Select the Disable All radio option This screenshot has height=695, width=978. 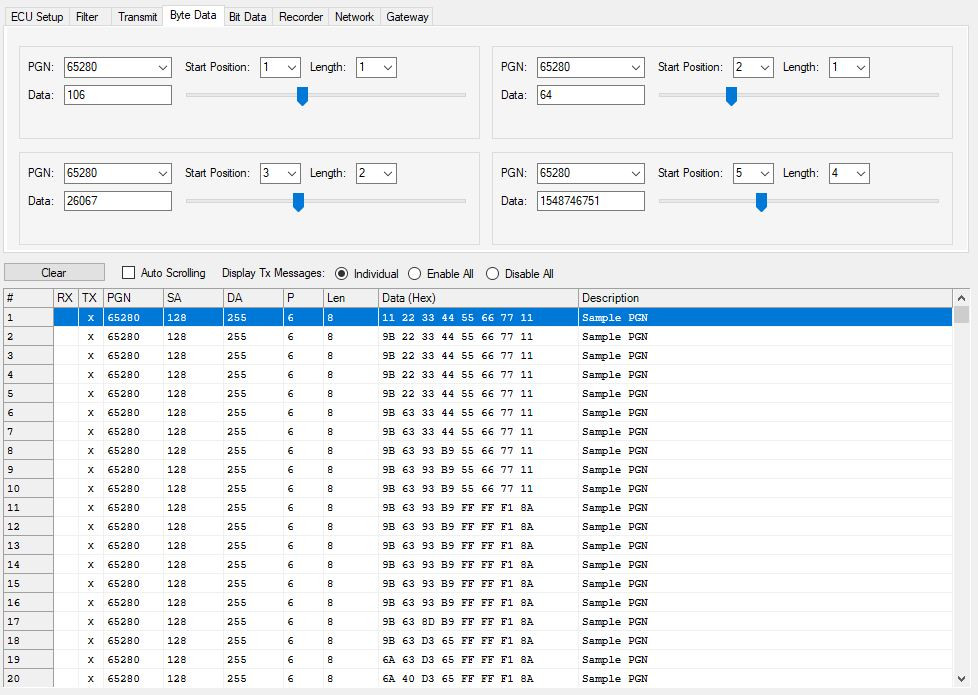[492, 274]
